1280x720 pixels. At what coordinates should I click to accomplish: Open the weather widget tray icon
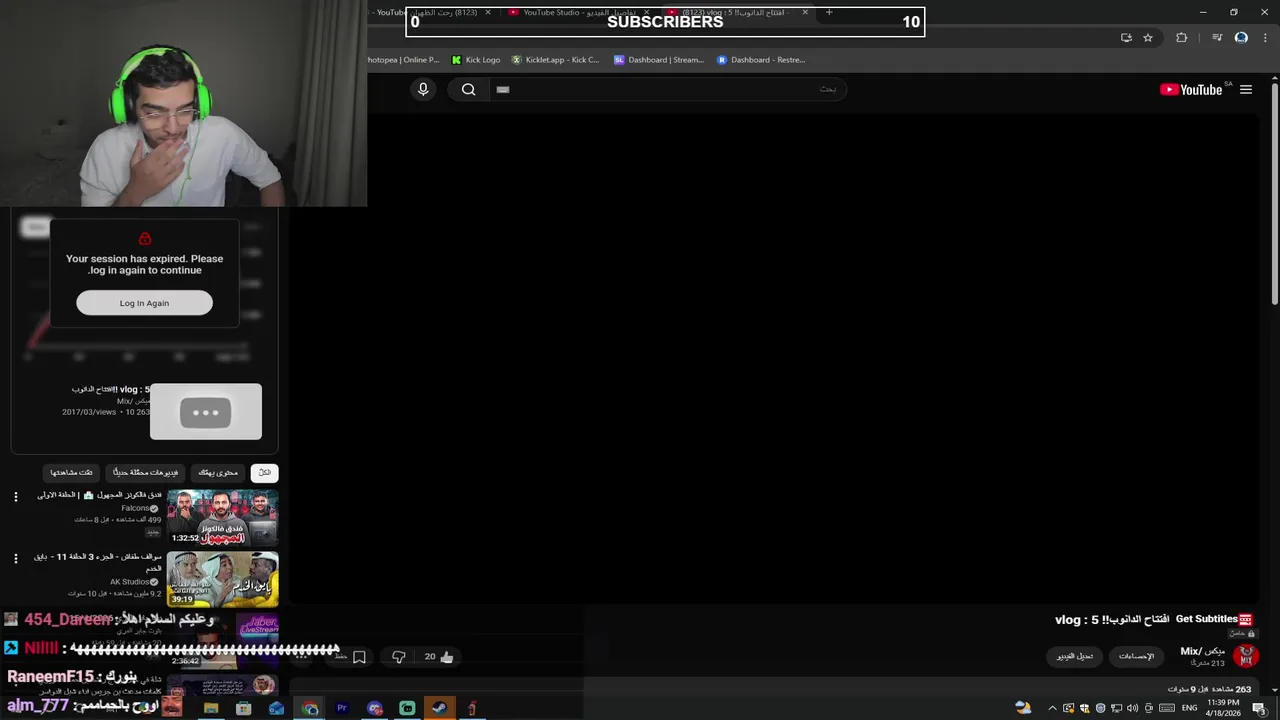pyautogui.click(x=1023, y=708)
